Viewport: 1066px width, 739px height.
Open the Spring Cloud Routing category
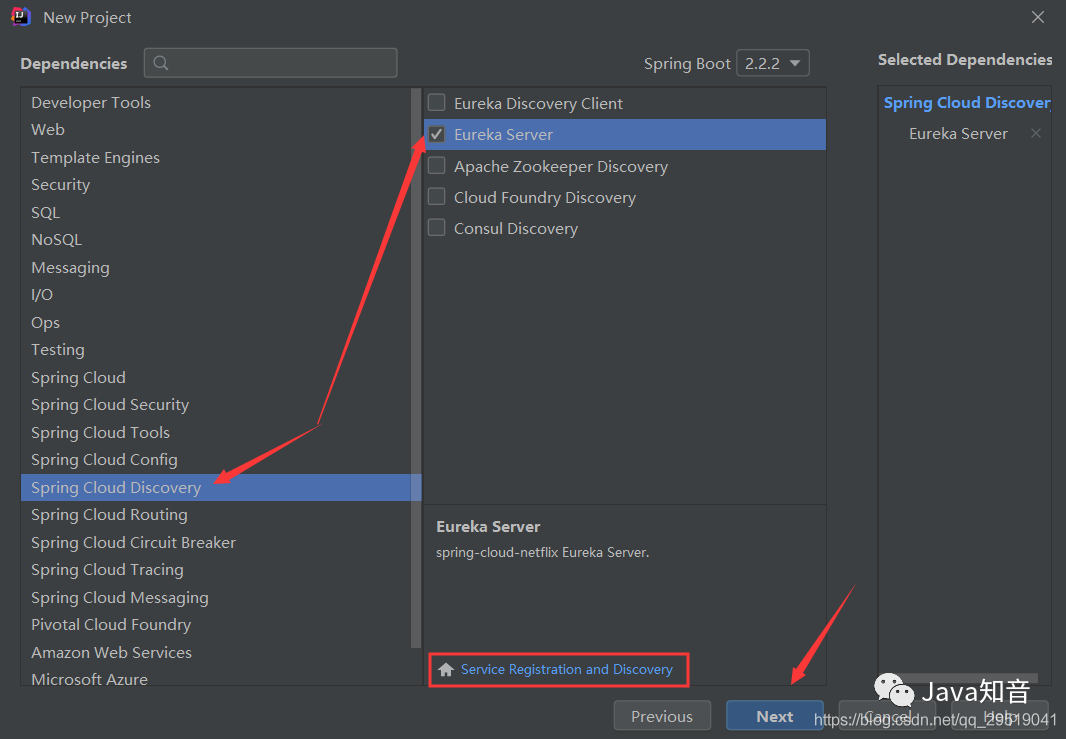[216, 515]
